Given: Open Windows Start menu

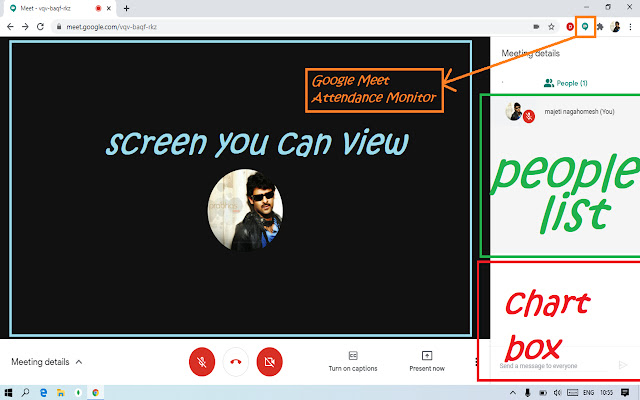Looking at the screenshot, I should (x=8, y=393).
